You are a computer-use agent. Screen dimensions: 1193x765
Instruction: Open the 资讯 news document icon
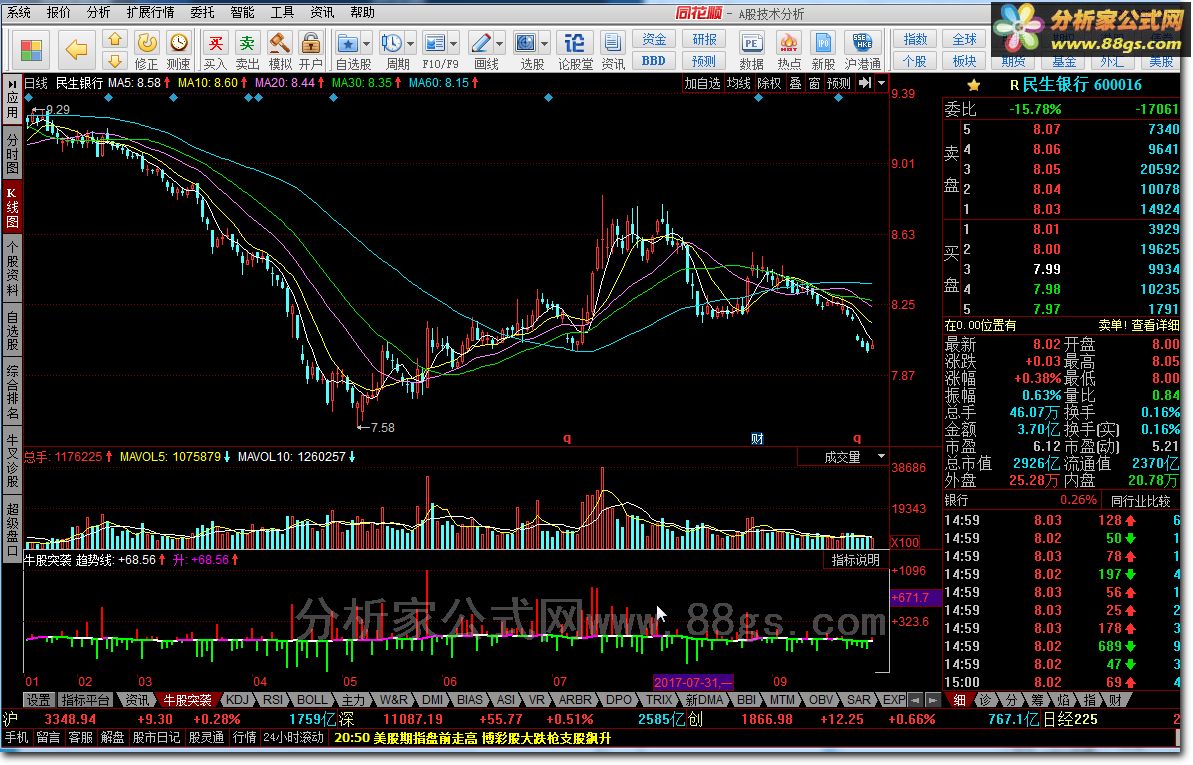tap(612, 50)
